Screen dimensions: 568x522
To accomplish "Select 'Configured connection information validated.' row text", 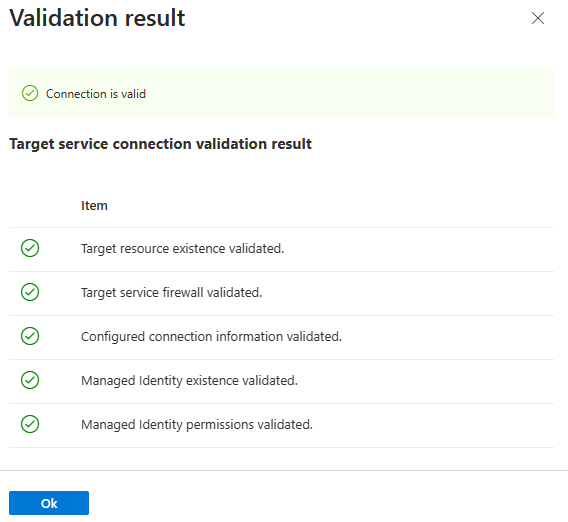I will pos(211,337).
